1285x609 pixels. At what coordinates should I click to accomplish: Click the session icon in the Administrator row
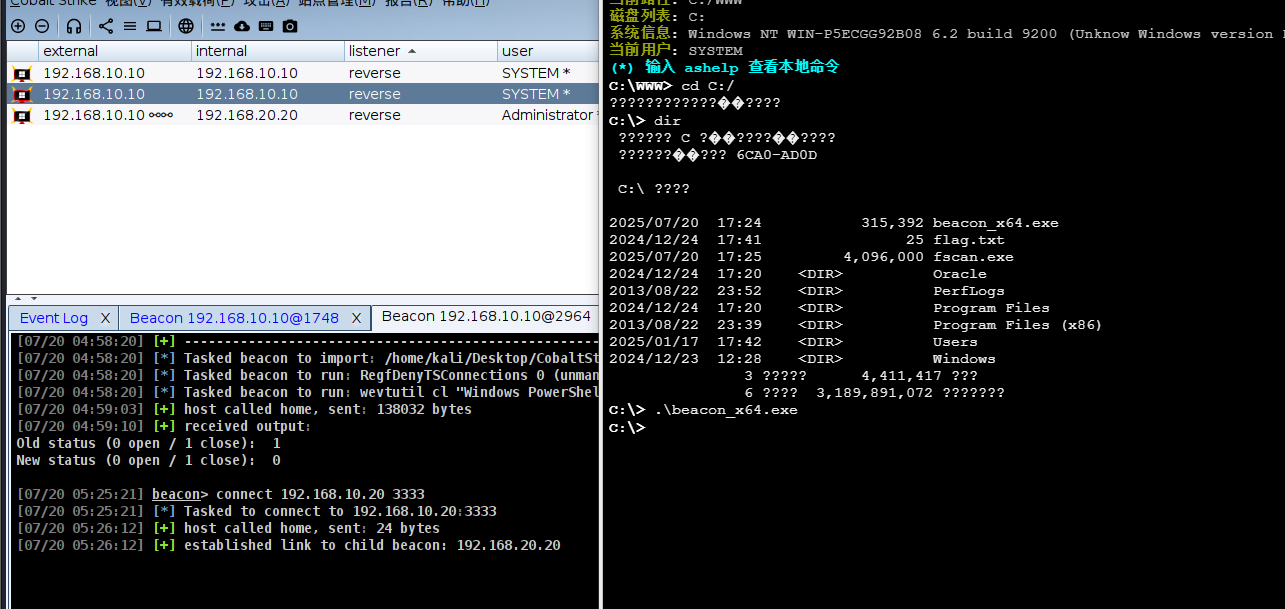click(22, 115)
